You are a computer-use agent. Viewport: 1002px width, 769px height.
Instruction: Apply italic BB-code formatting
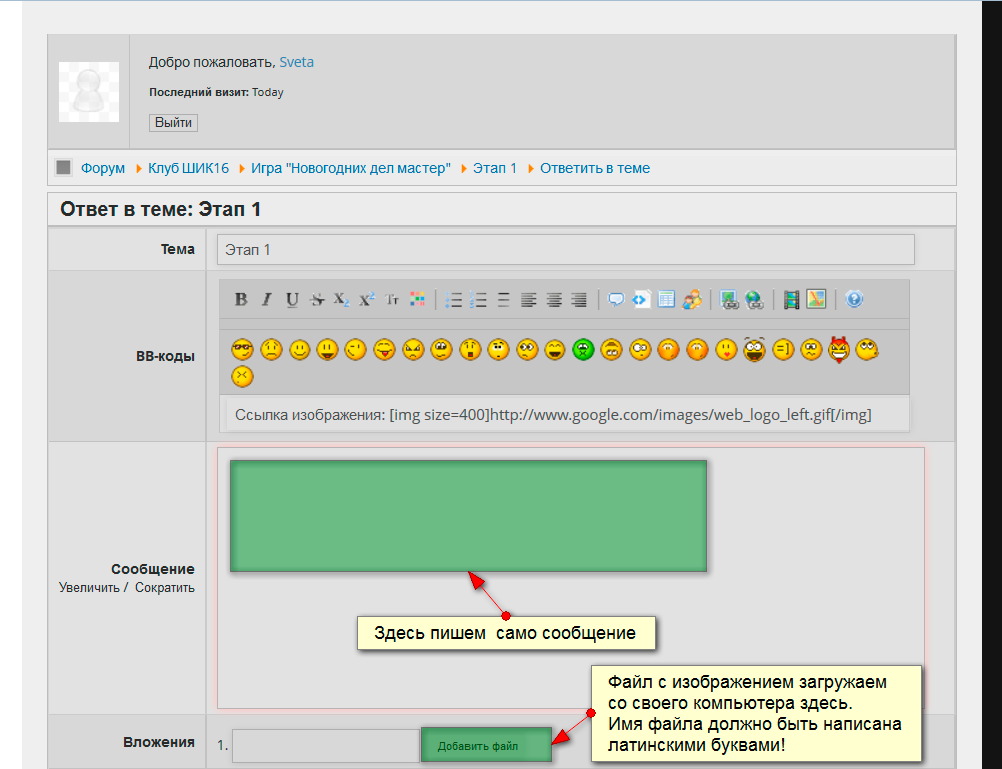[x=267, y=299]
